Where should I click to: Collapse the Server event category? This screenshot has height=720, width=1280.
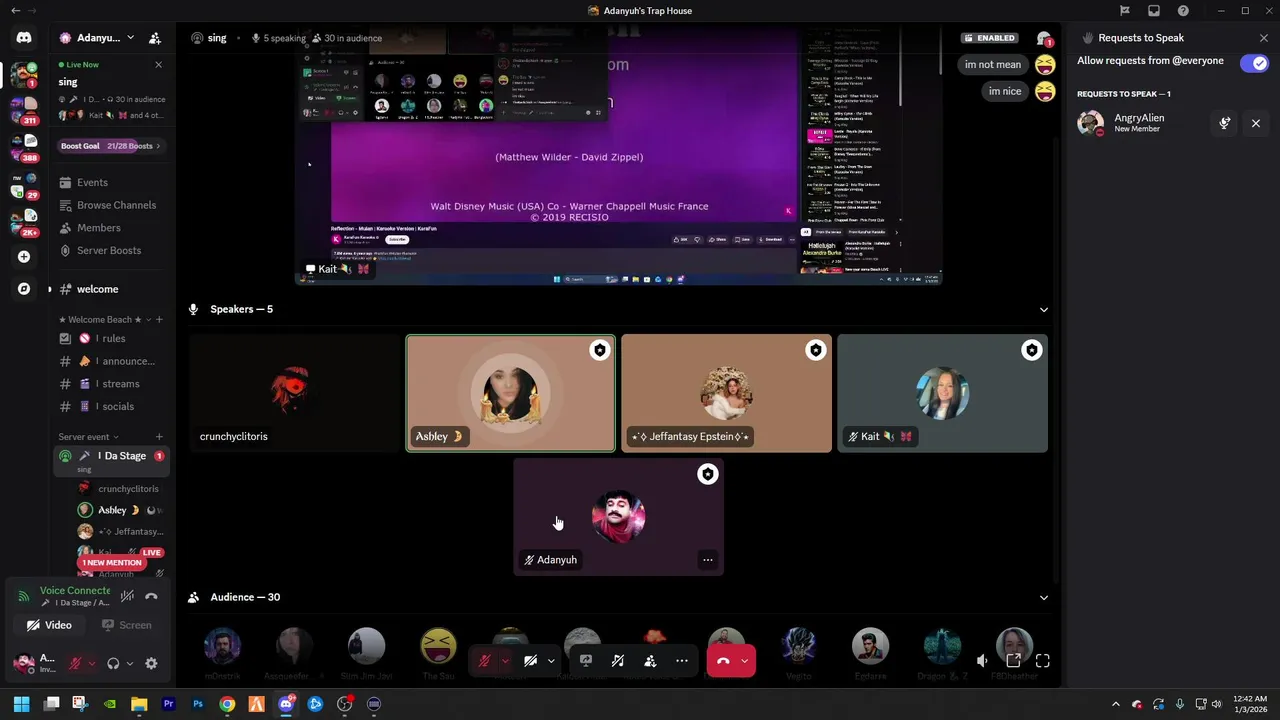(88, 437)
